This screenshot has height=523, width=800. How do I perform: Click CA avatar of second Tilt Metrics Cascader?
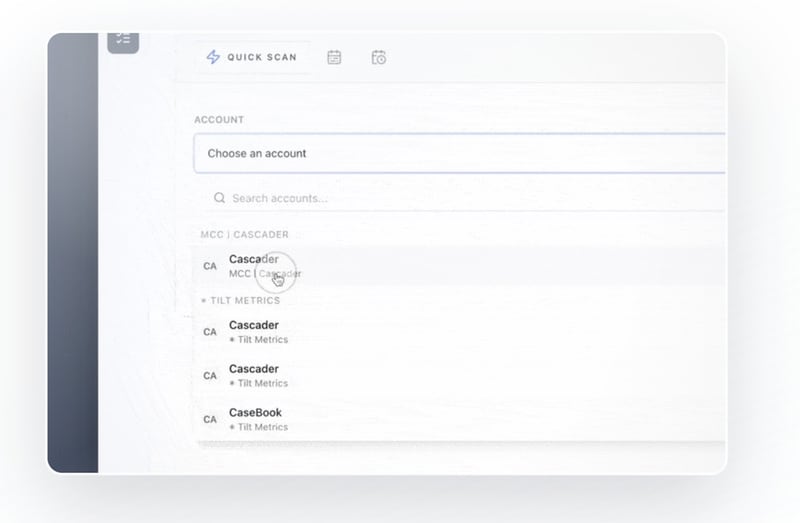[x=210, y=376]
